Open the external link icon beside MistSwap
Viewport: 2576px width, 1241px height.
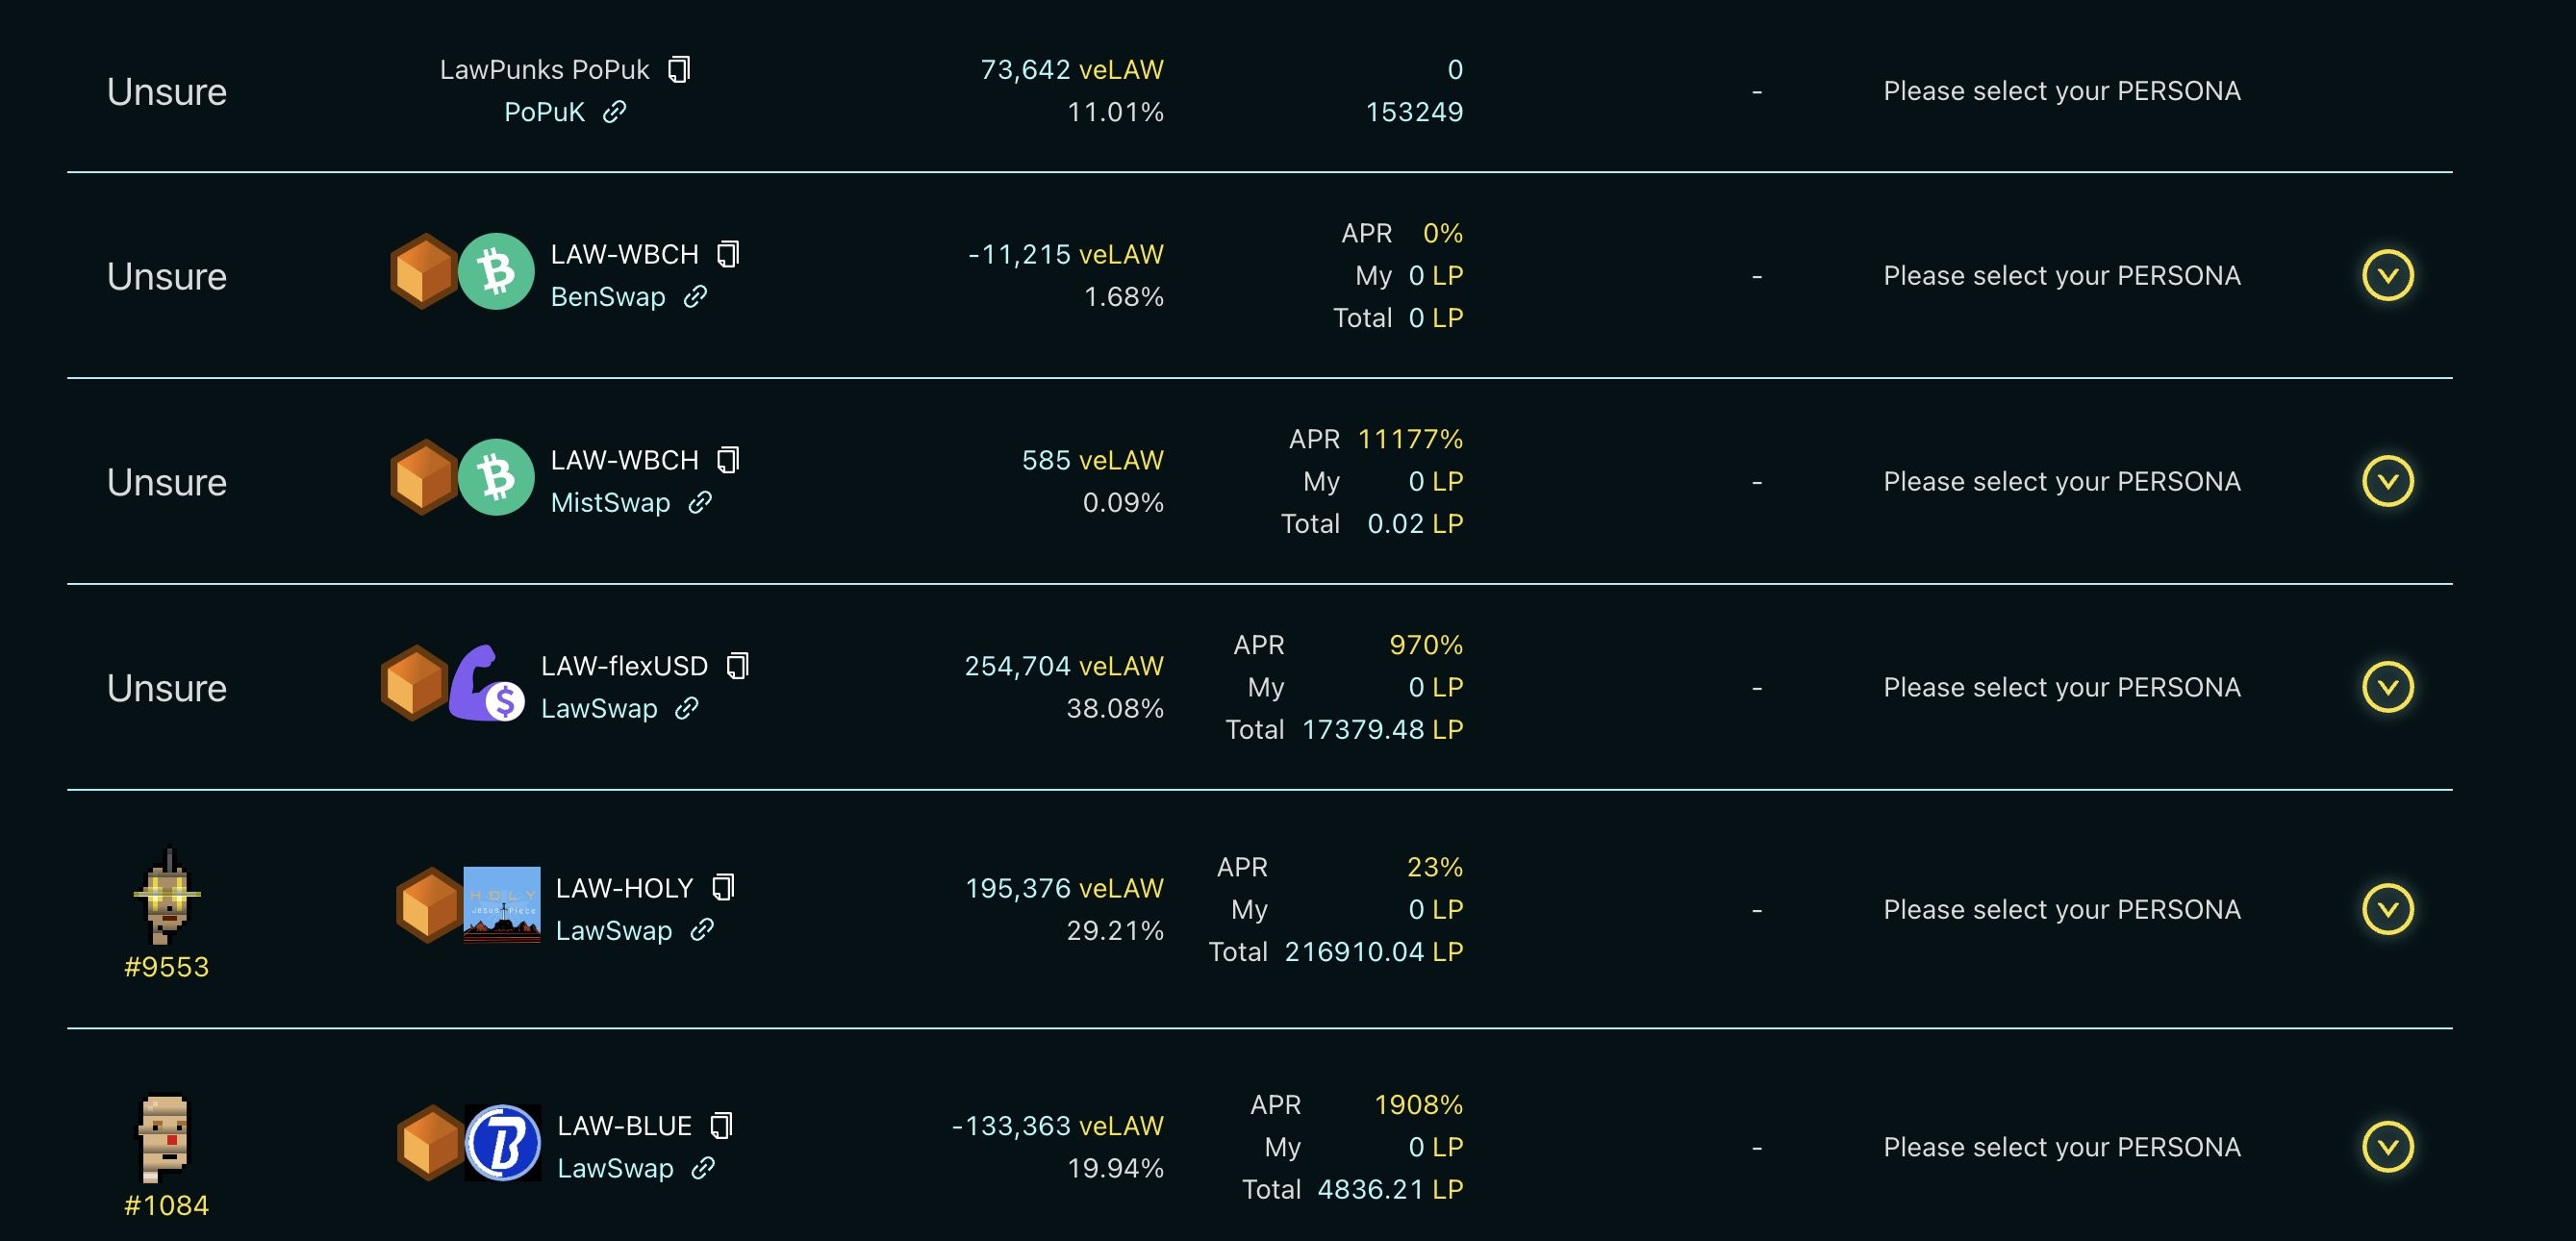(700, 502)
